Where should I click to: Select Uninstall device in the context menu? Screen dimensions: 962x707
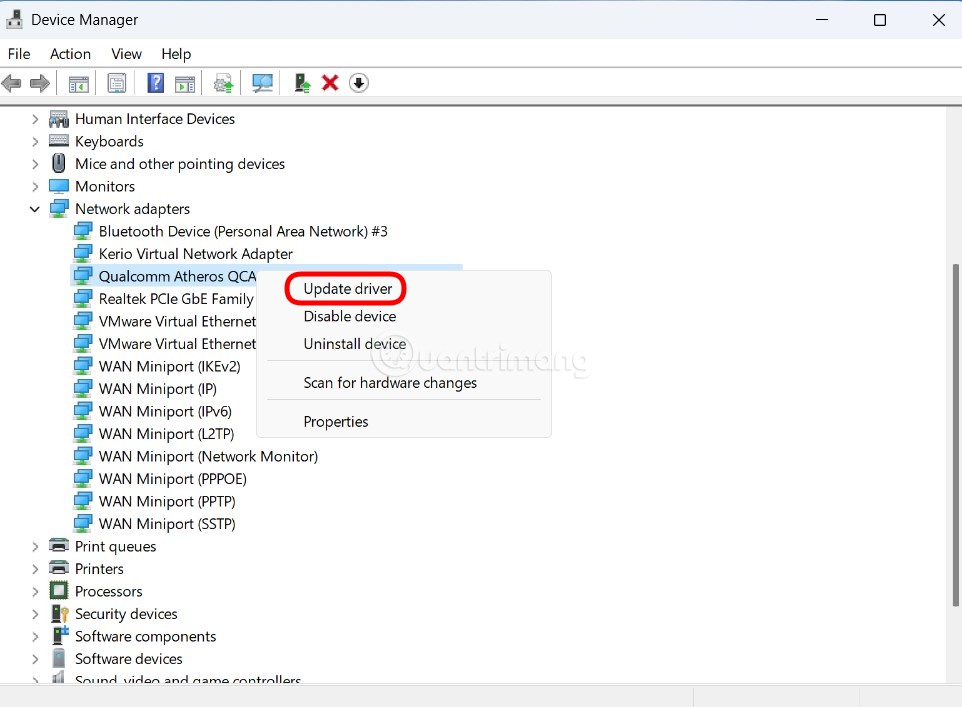(x=355, y=343)
